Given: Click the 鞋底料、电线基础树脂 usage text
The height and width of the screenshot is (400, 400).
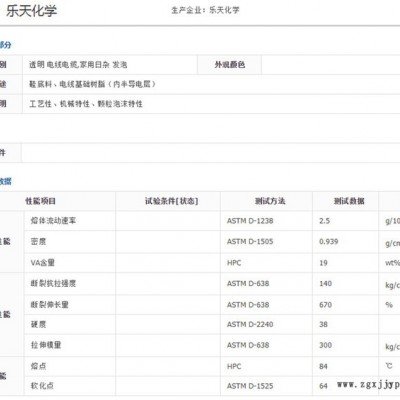Looking at the screenshot, I should coord(92,84).
